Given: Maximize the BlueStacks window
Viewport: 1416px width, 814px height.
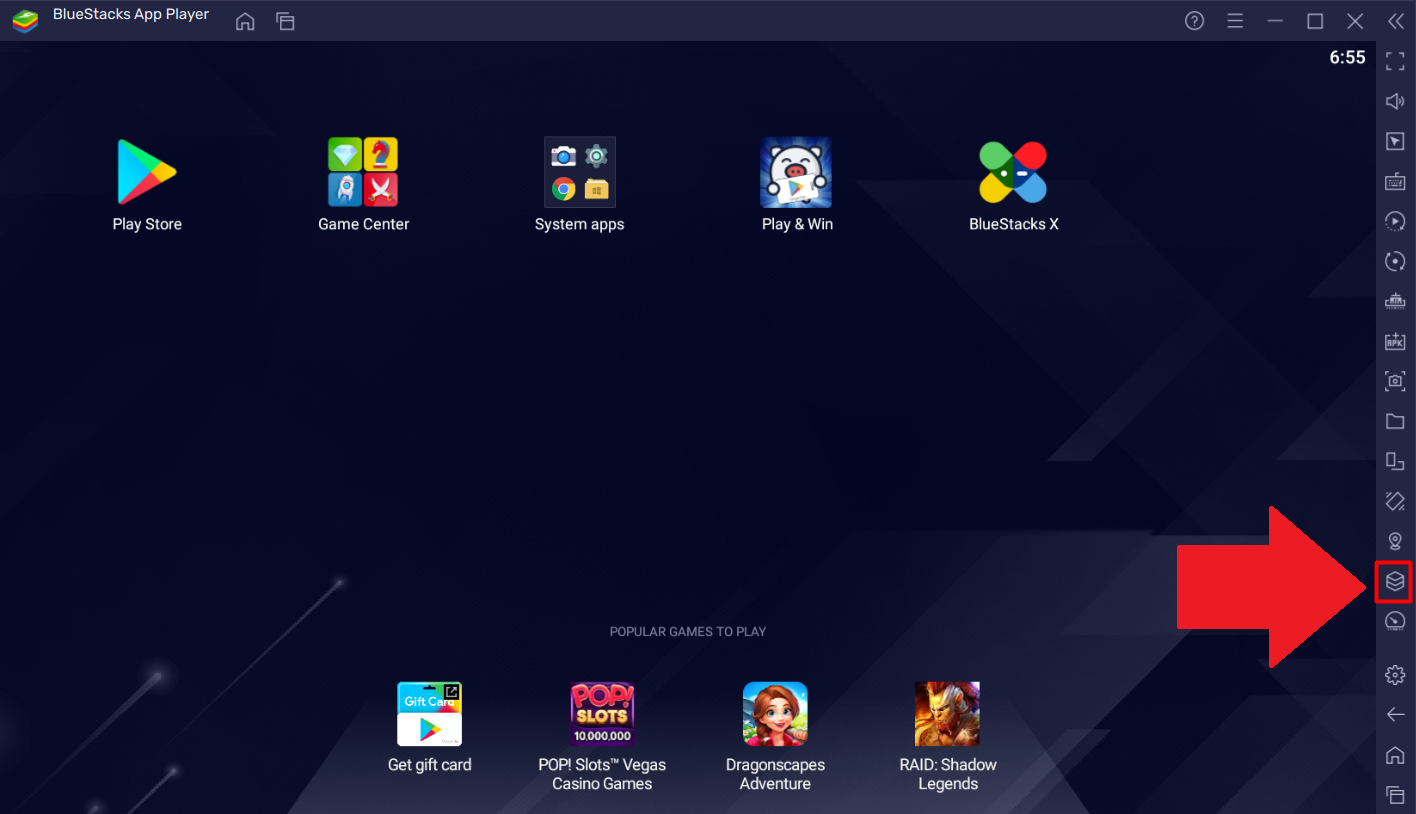Looking at the screenshot, I should [1315, 21].
